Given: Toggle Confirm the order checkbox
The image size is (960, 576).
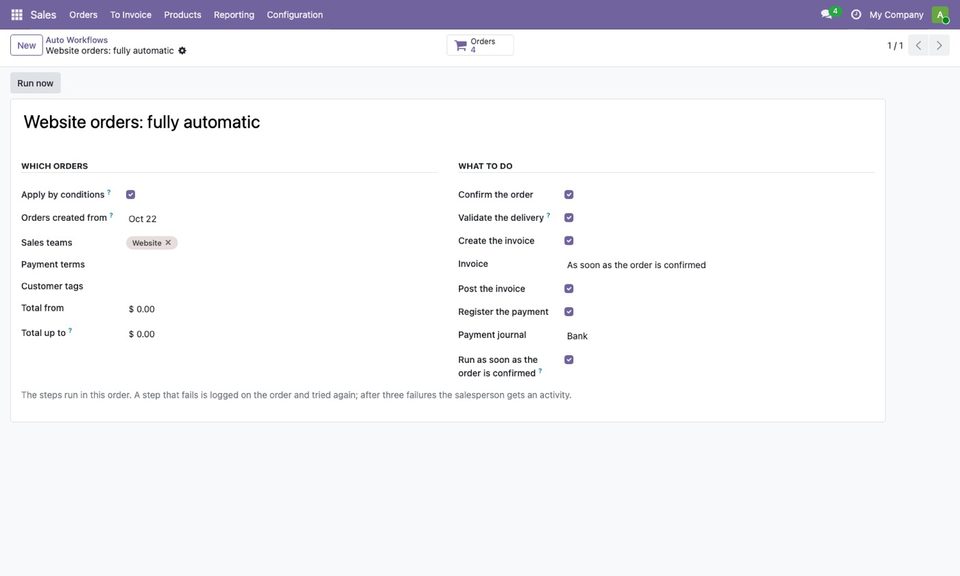Looking at the screenshot, I should coord(569,195).
